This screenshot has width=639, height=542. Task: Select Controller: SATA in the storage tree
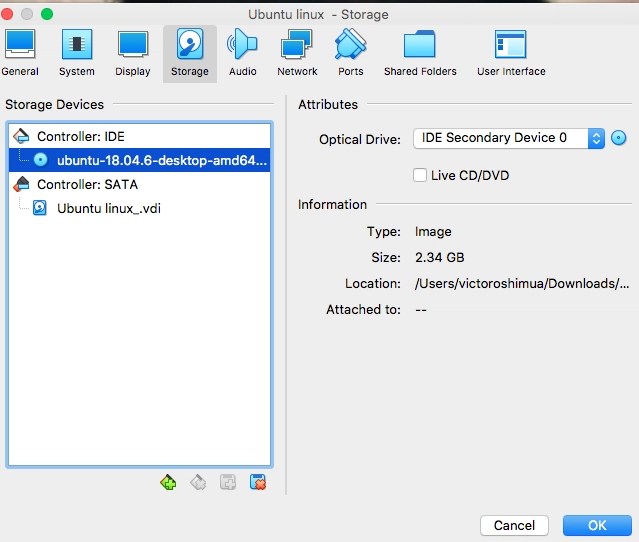(87, 184)
